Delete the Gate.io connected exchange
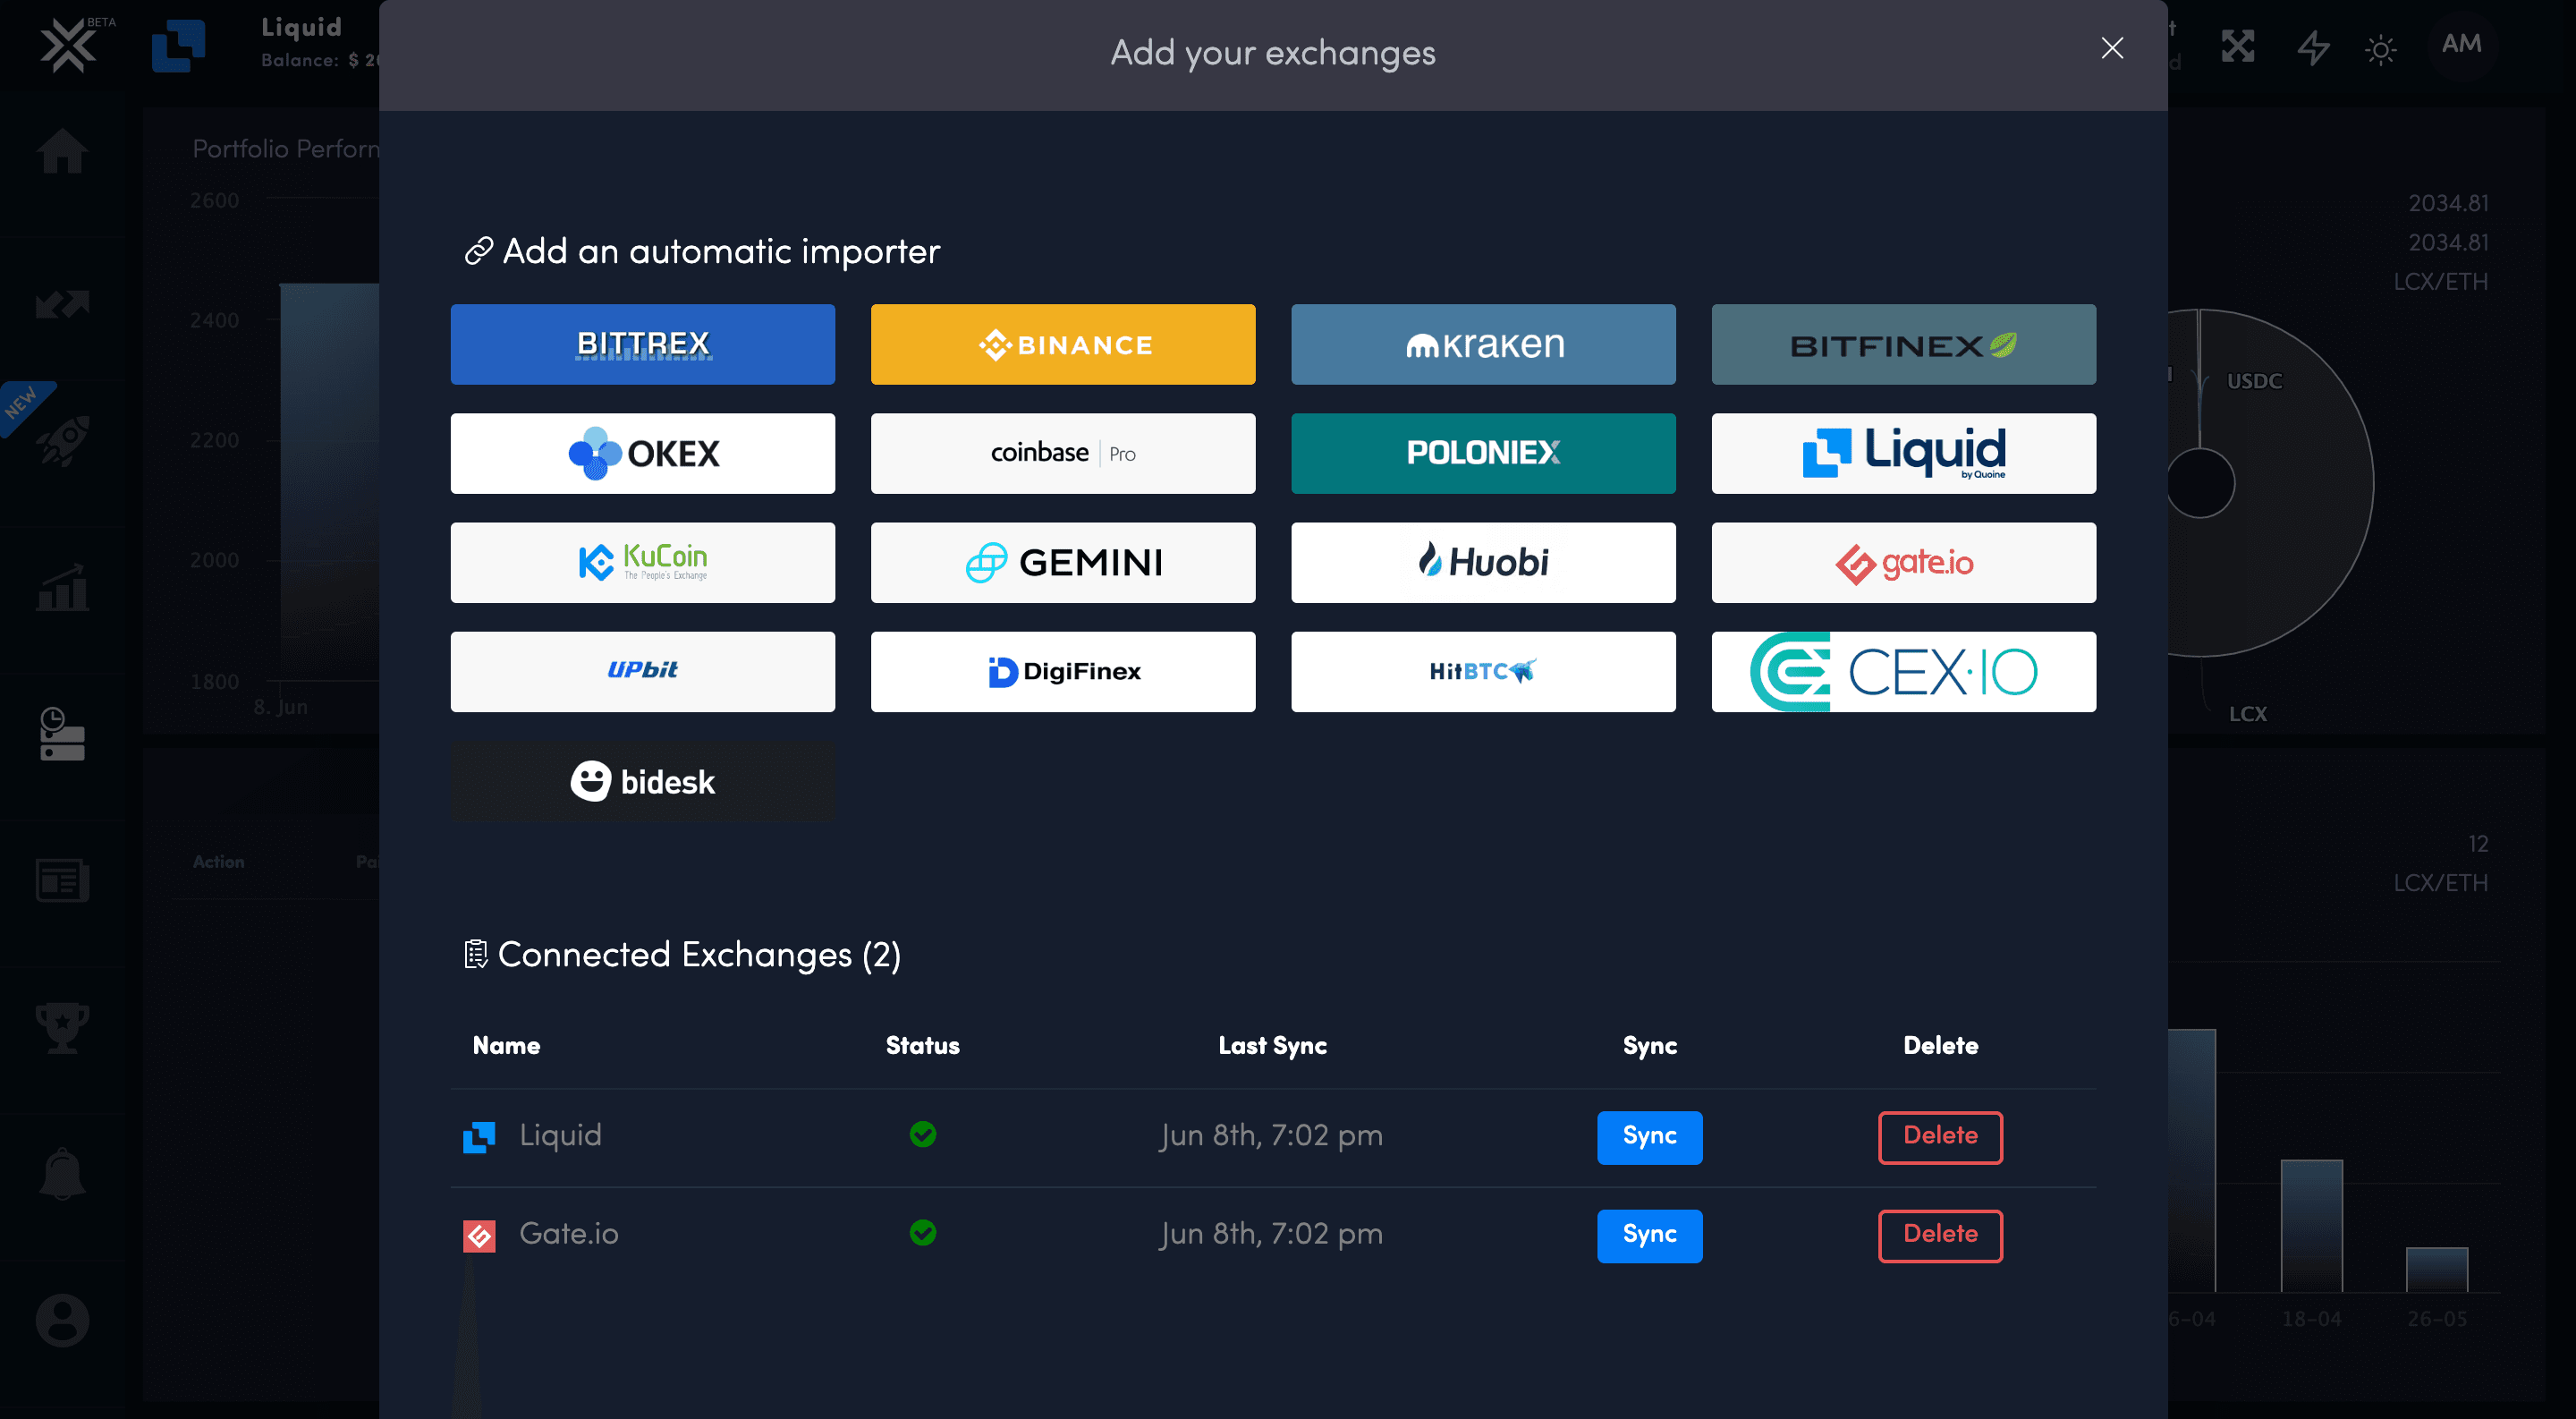This screenshot has height=1419, width=2576. [x=1939, y=1234]
